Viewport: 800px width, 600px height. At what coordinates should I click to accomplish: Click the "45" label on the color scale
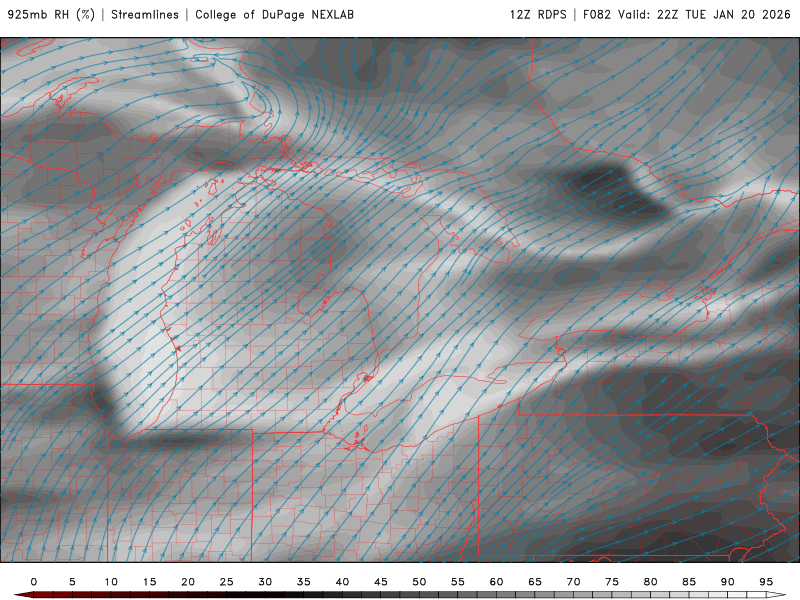[381, 582]
